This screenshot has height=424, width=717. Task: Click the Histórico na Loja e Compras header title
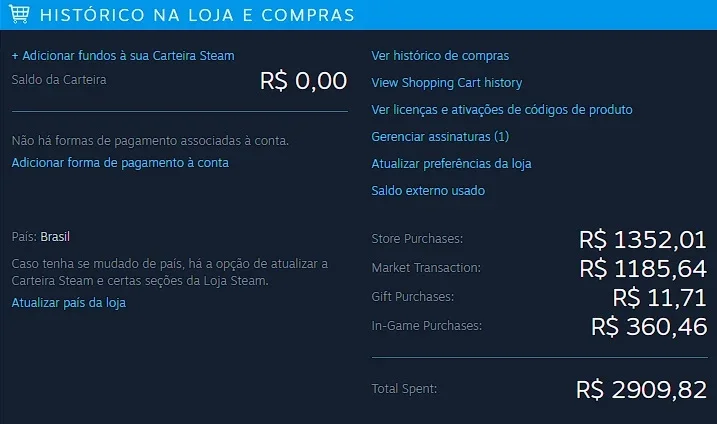pos(197,15)
